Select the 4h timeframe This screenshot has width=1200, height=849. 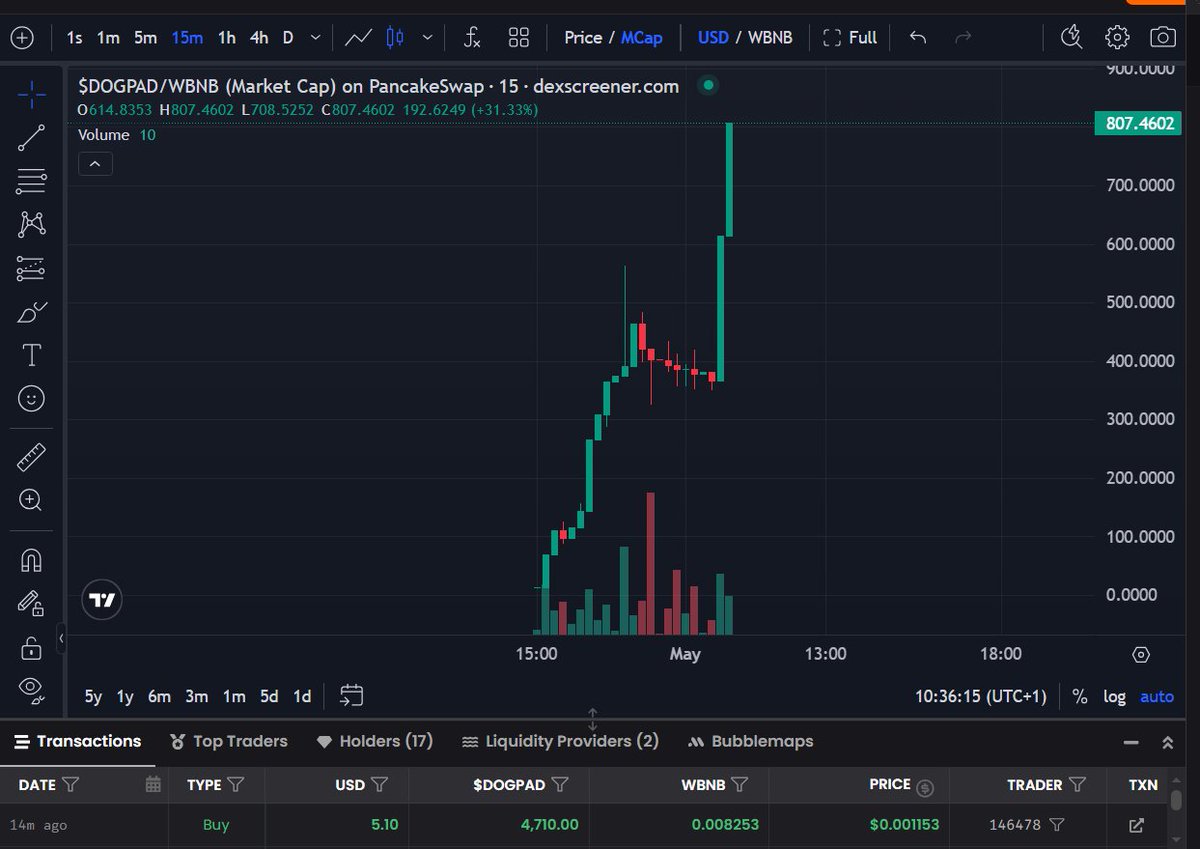coord(259,38)
